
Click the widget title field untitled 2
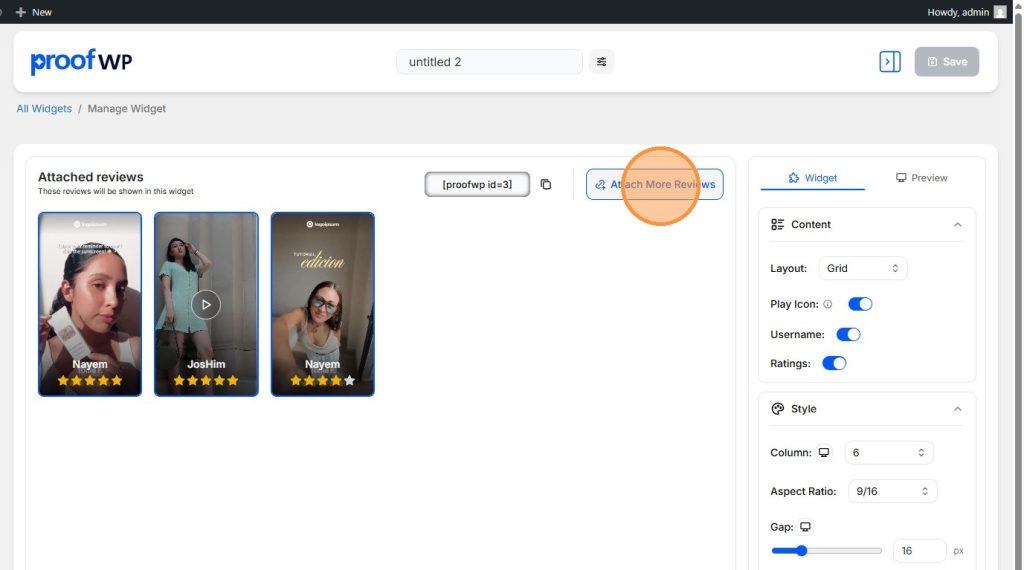point(489,61)
